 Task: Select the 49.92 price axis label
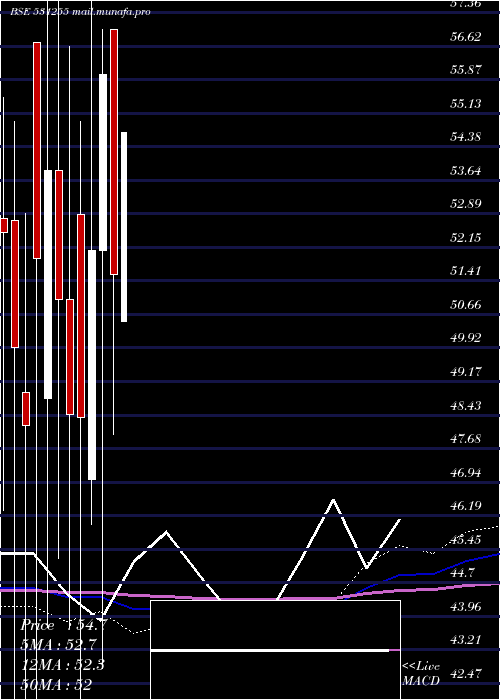465,338
